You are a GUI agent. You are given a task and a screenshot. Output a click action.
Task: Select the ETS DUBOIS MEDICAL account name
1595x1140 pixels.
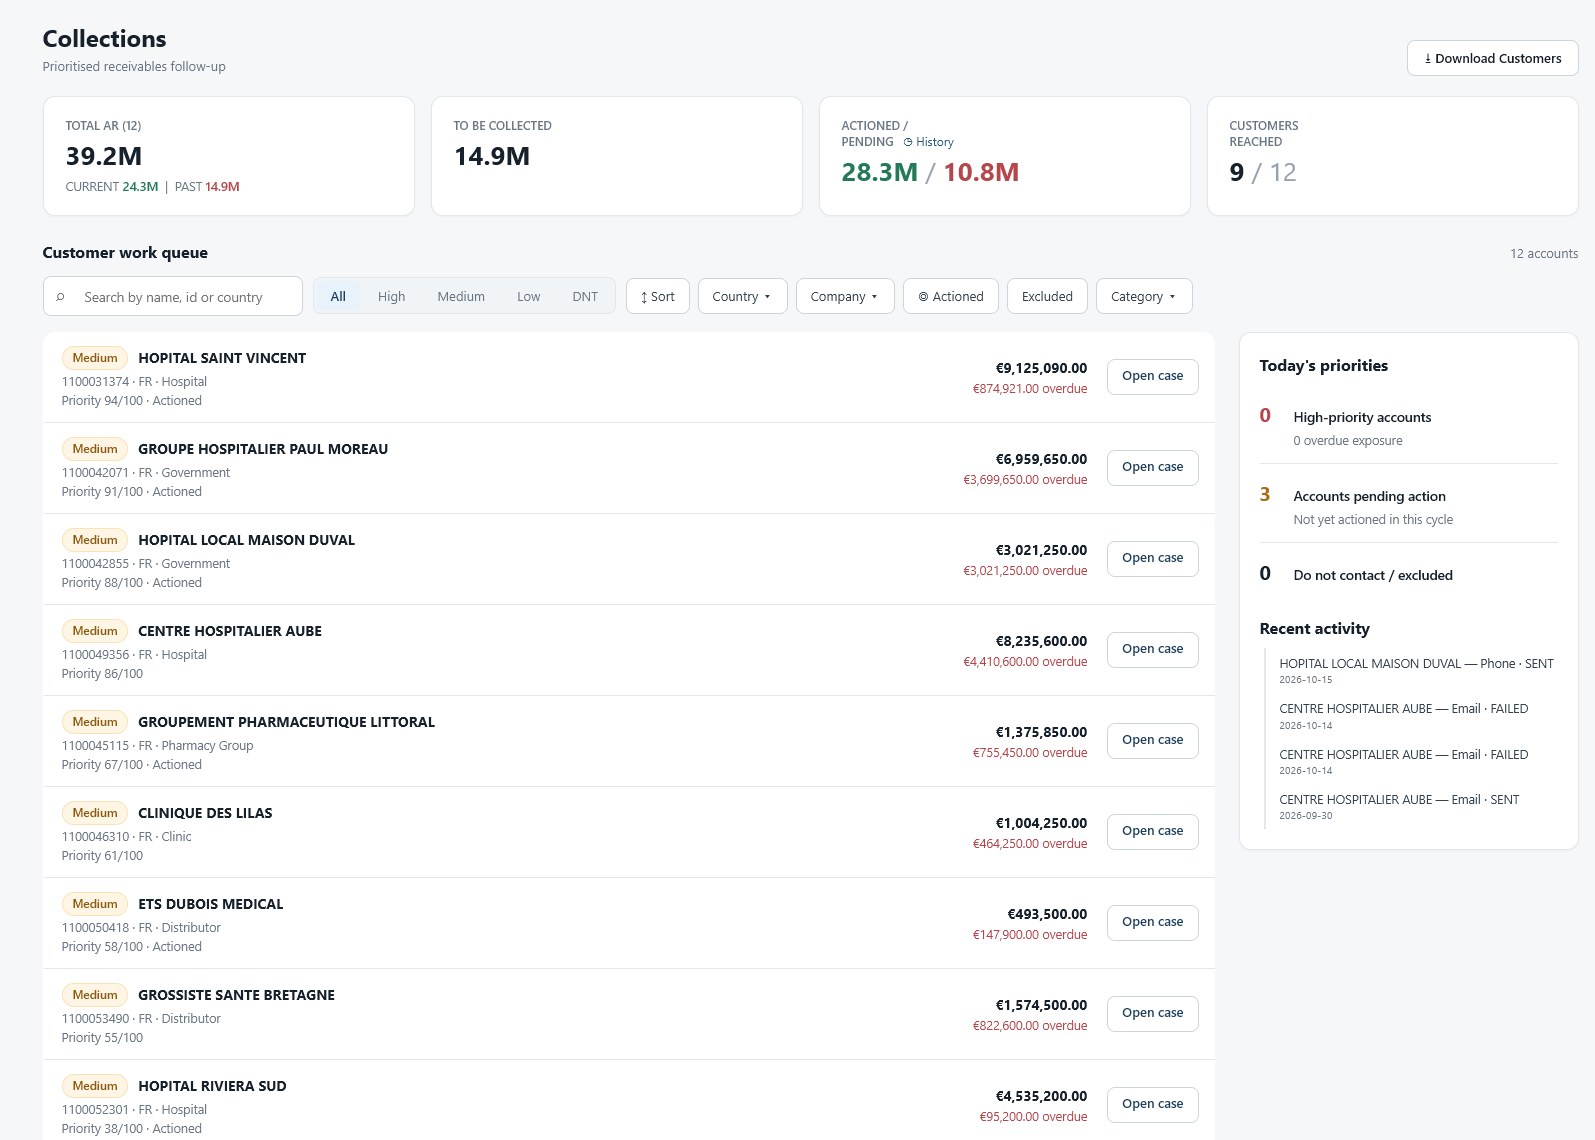click(211, 904)
